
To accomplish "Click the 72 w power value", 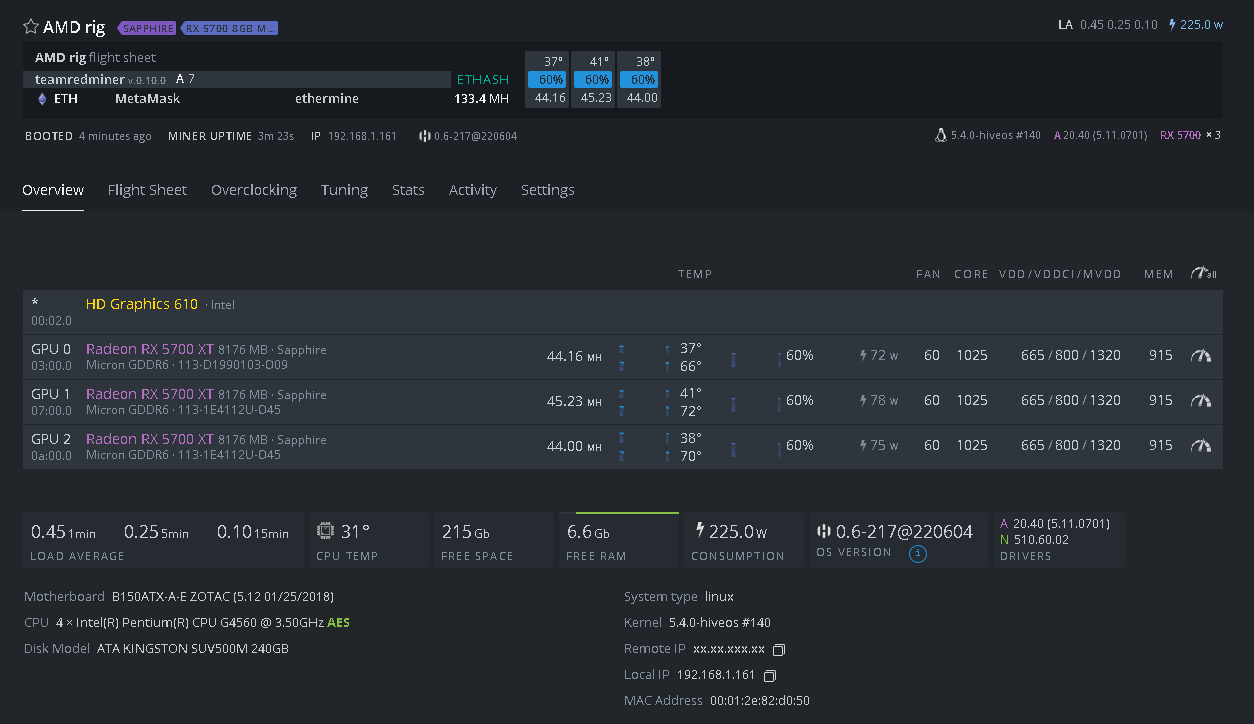I will pyautogui.click(x=884, y=356).
